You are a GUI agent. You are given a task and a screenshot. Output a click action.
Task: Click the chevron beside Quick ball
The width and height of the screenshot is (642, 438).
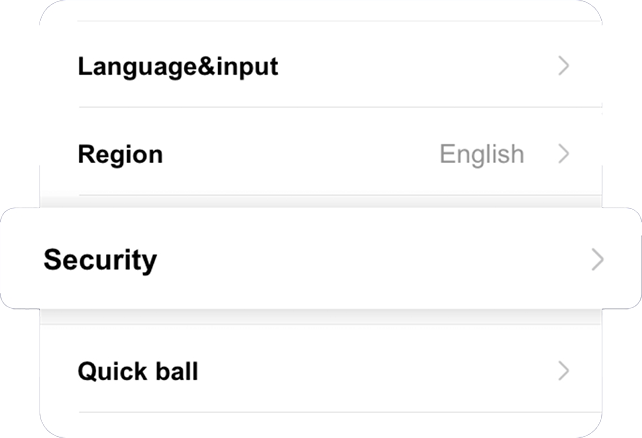pyautogui.click(x=564, y=372)
